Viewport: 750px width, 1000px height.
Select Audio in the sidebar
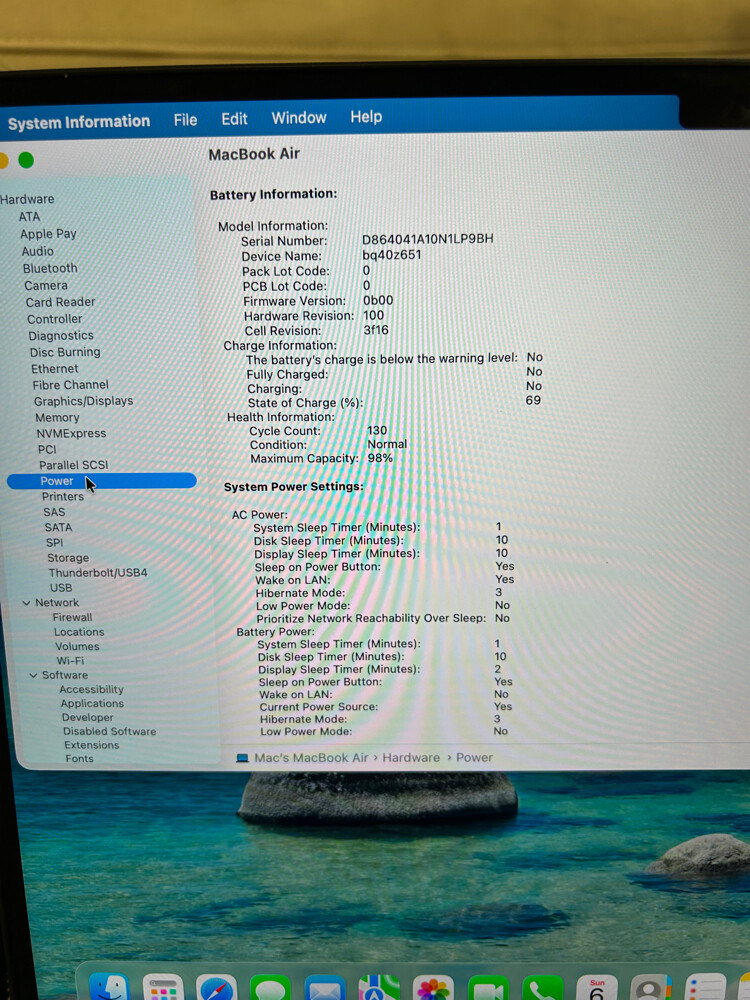point(38,251)
